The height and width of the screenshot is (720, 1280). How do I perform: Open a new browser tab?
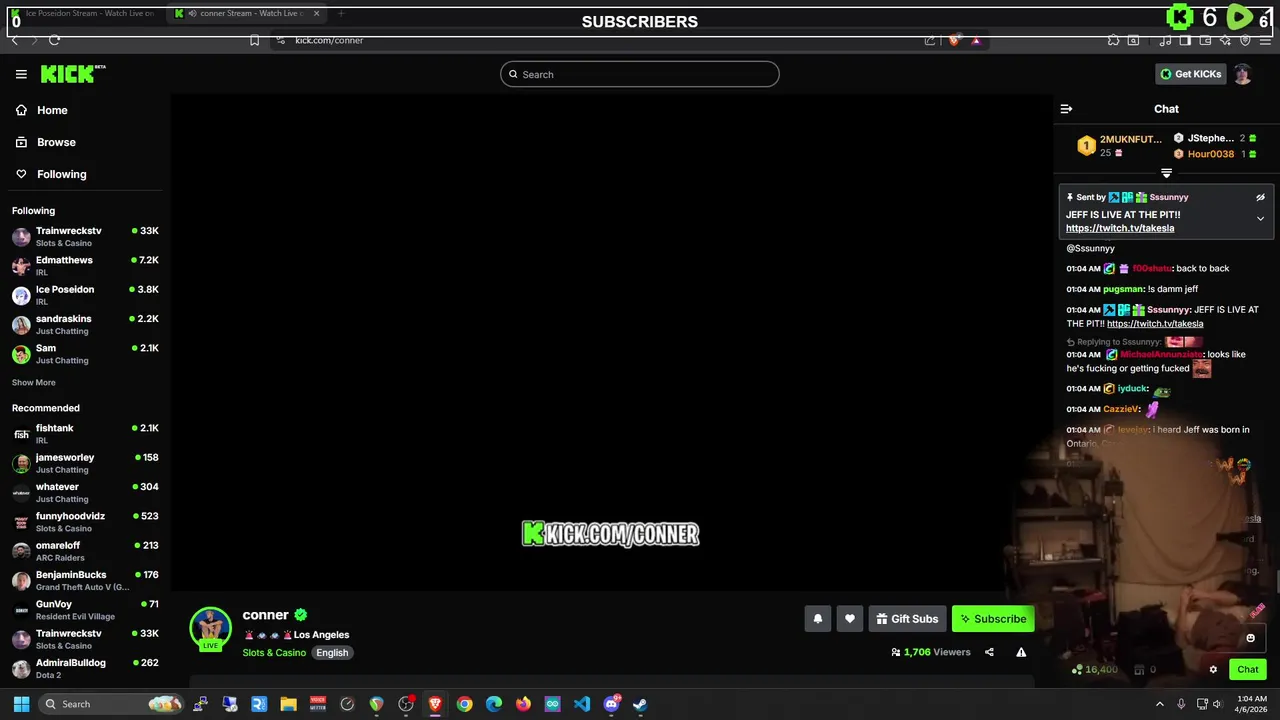[x=341, y=13]
